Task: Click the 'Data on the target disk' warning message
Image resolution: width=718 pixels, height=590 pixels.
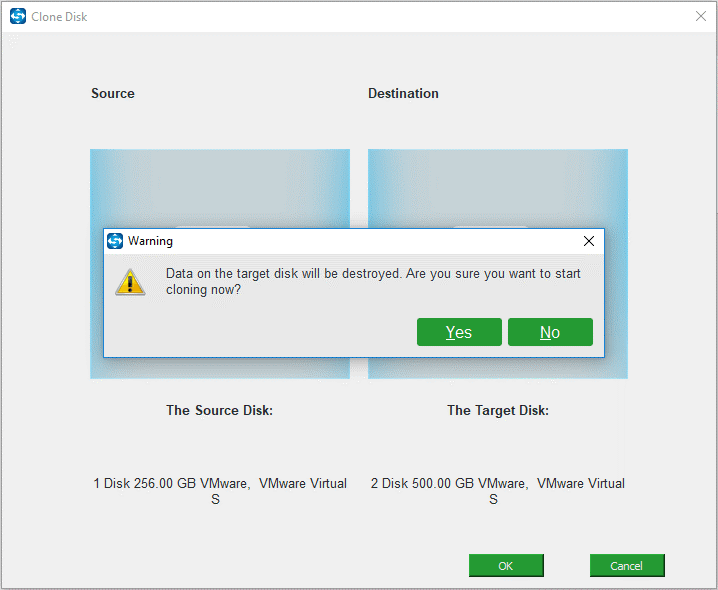Action: pos(373,282)
